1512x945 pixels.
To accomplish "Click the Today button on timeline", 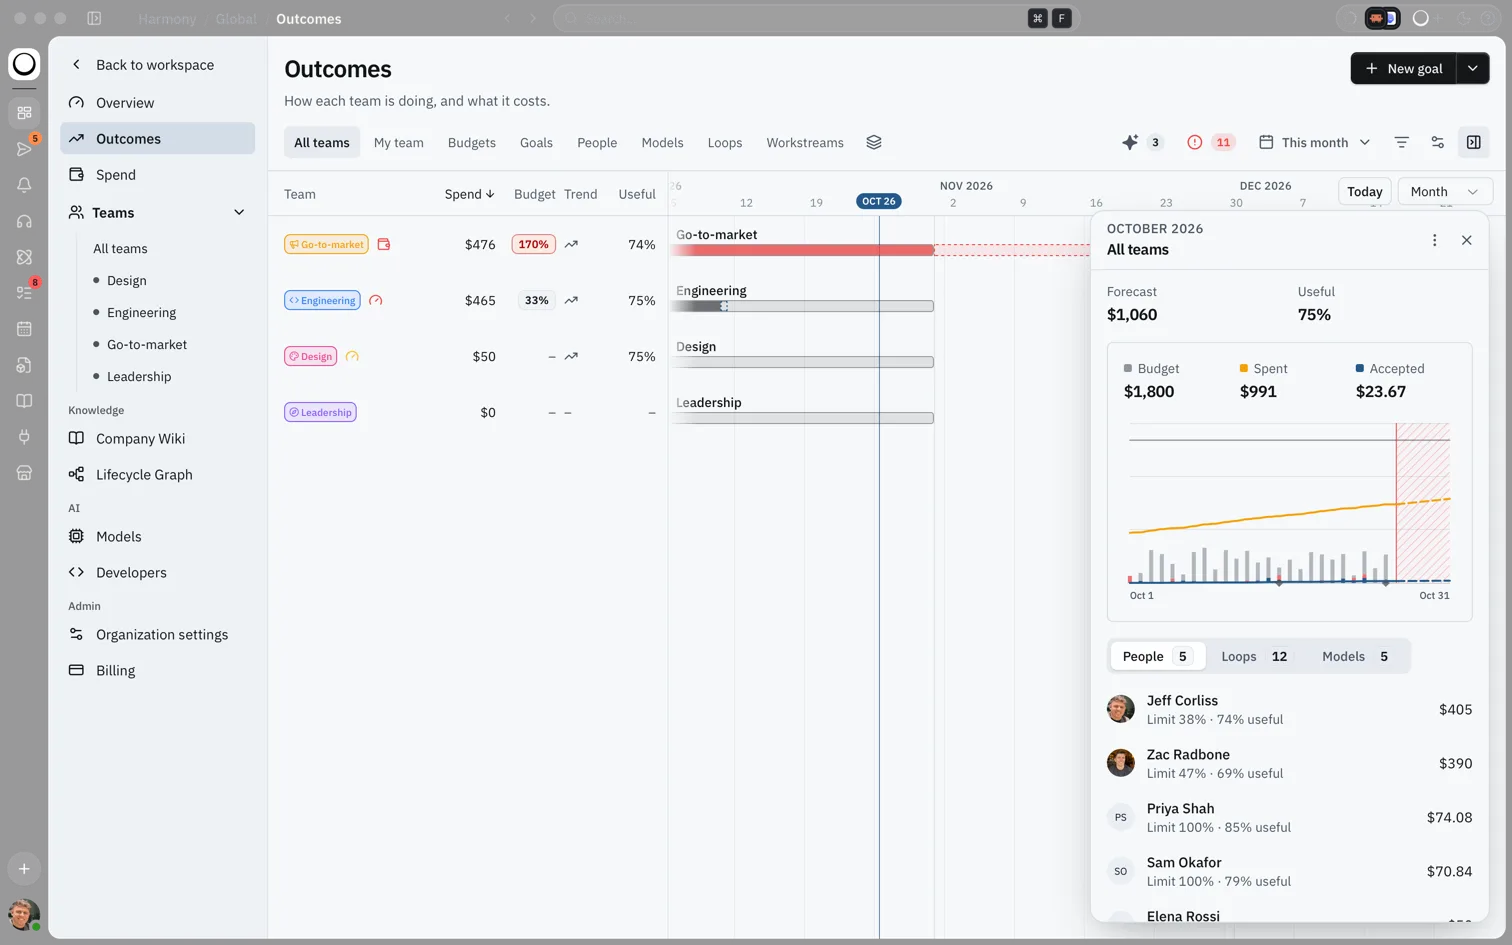I will tap(1364, 192).
